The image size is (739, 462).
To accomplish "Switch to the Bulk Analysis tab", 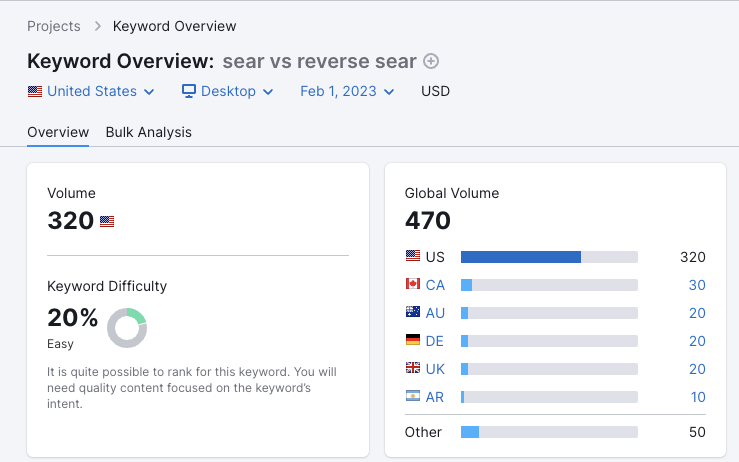I will point(148,132).
